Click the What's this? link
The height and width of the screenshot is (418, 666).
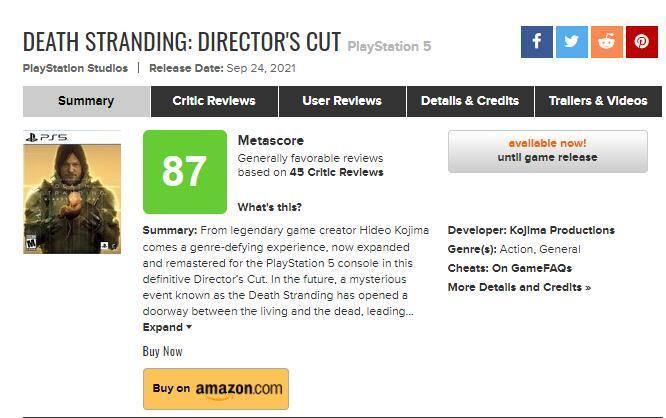pyautogui.click(x=270, y=207)
